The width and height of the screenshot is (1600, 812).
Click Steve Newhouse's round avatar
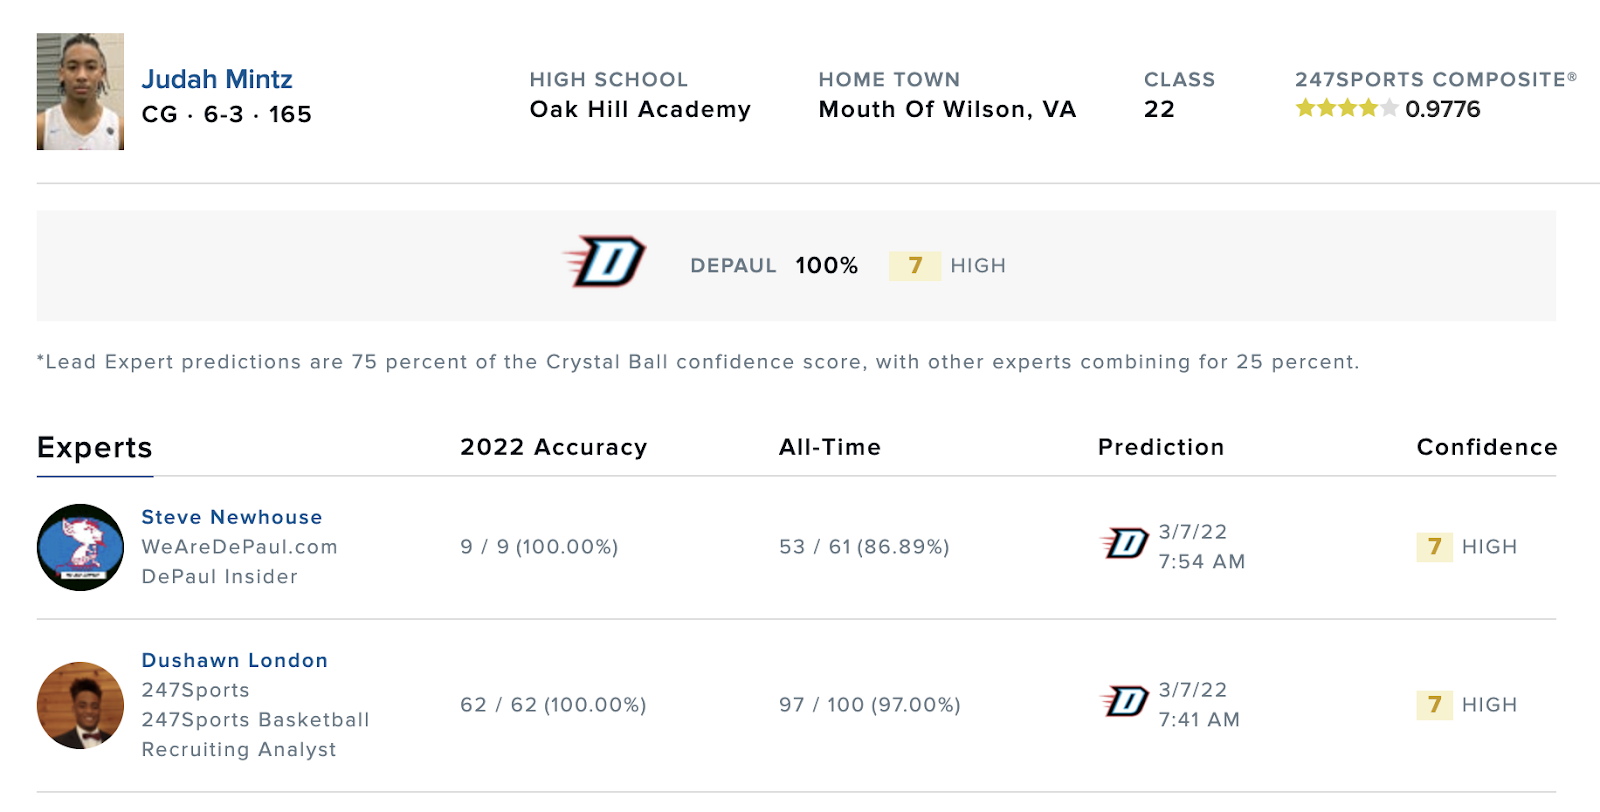click(x=80, y=547)
